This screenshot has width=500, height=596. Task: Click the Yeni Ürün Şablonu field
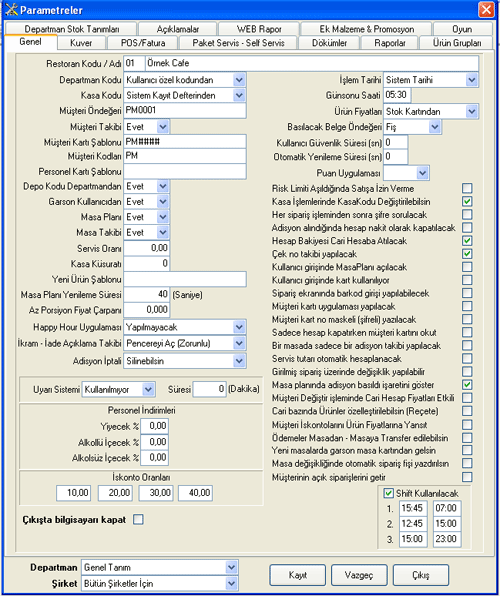pyautogui.click(x=185, y=279)
